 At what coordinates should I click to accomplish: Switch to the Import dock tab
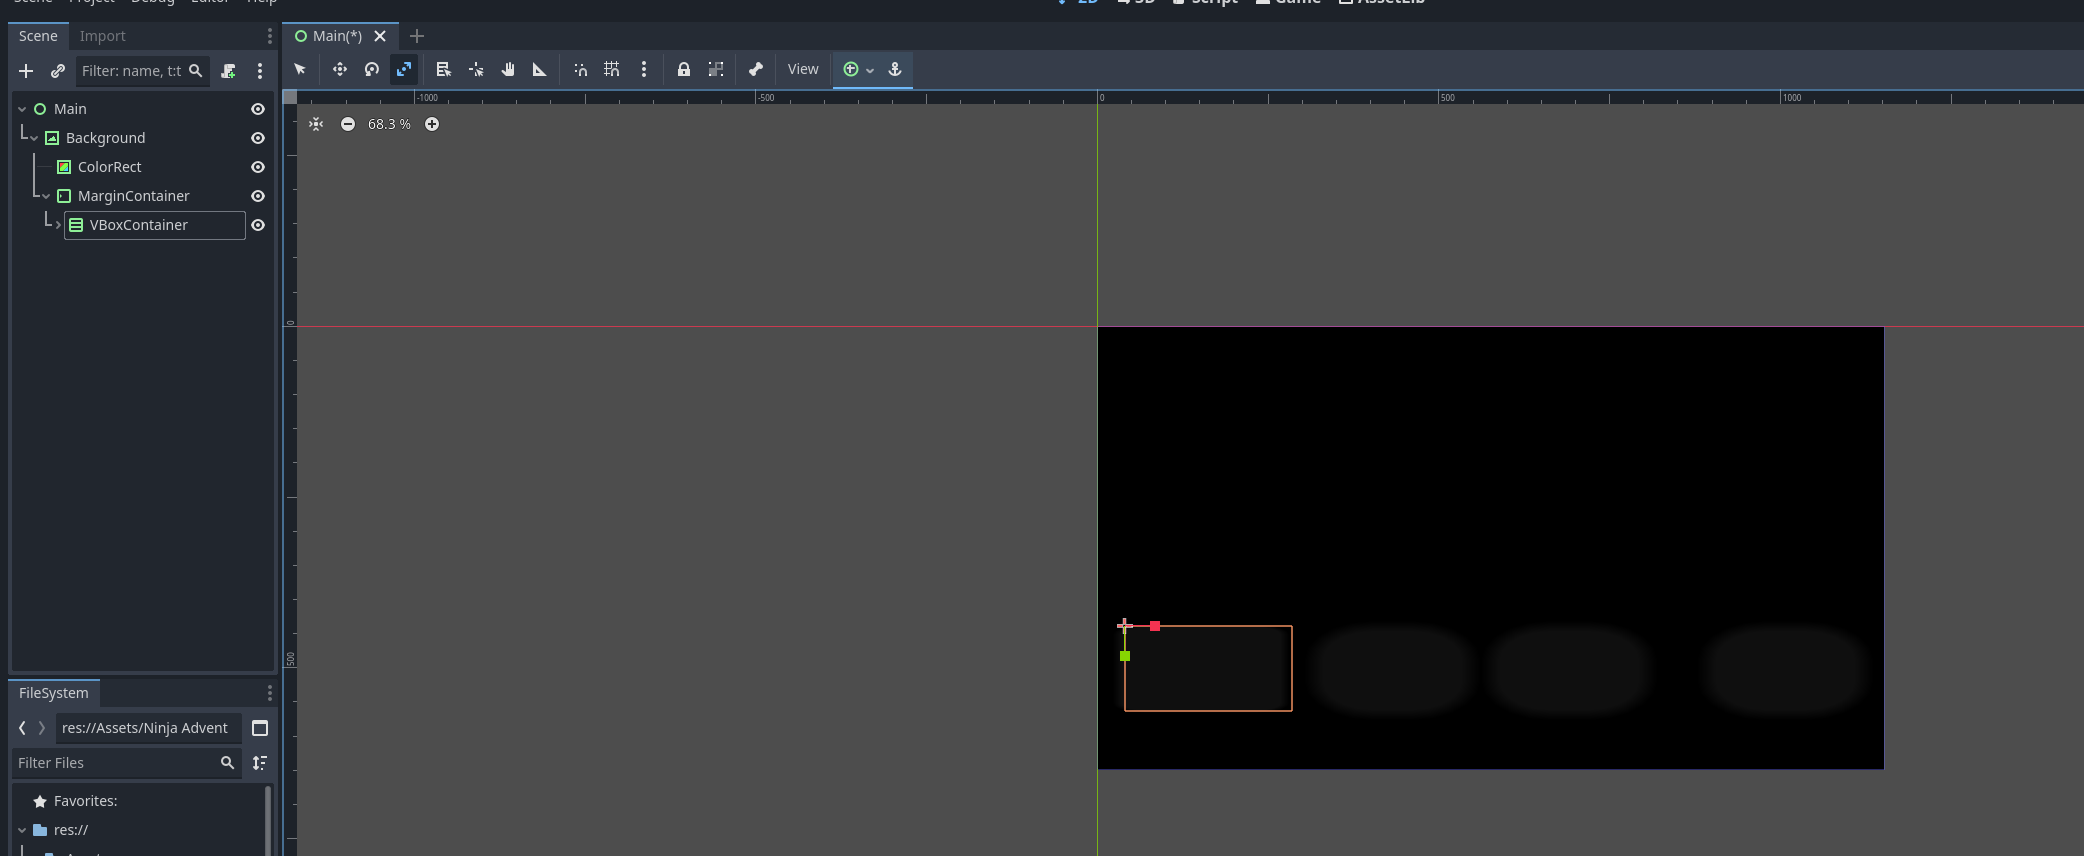click(x=102, y=36)
